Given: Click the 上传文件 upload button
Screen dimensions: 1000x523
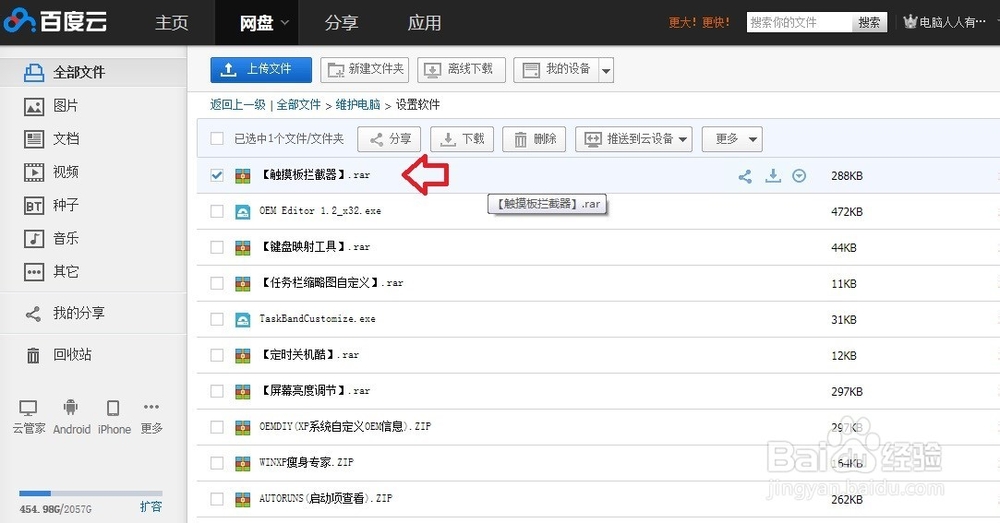Looking at the screenshot, I should pos(261,70).
